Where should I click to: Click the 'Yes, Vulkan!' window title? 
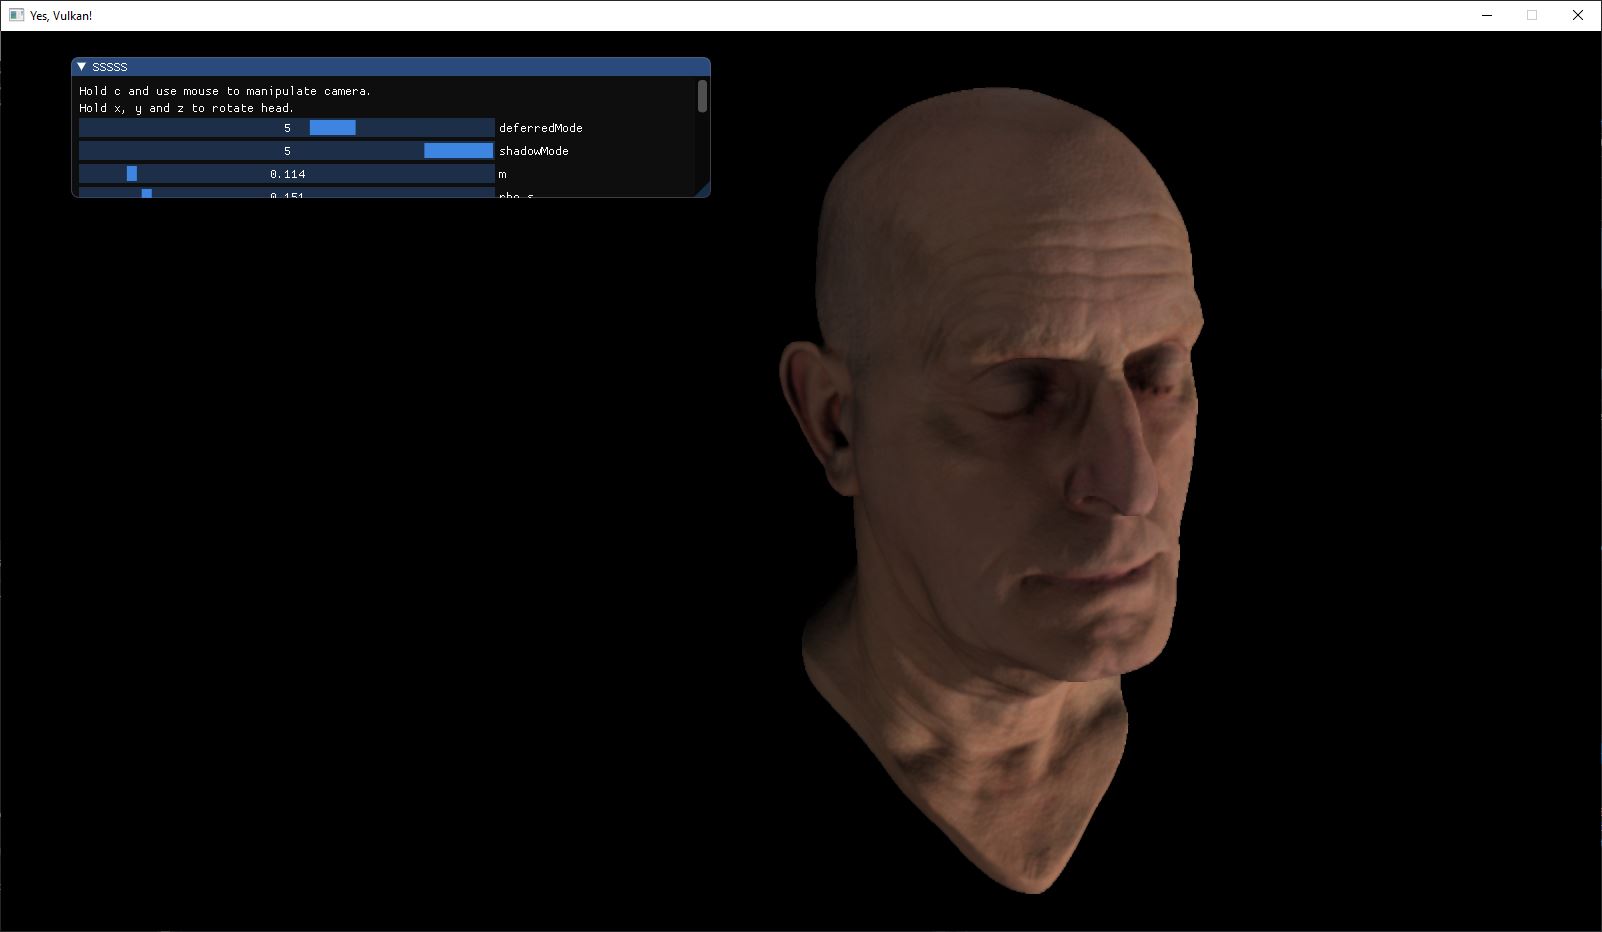pos(61,16)
